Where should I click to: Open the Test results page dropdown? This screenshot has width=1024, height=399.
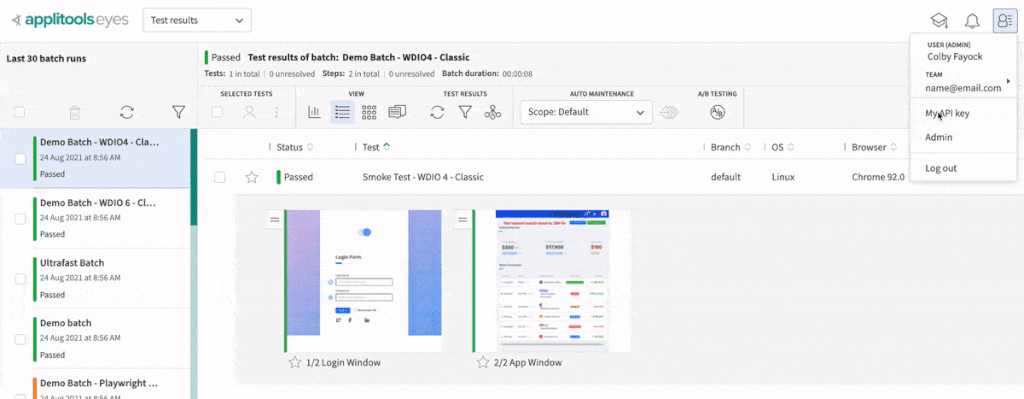coord(197,20)
